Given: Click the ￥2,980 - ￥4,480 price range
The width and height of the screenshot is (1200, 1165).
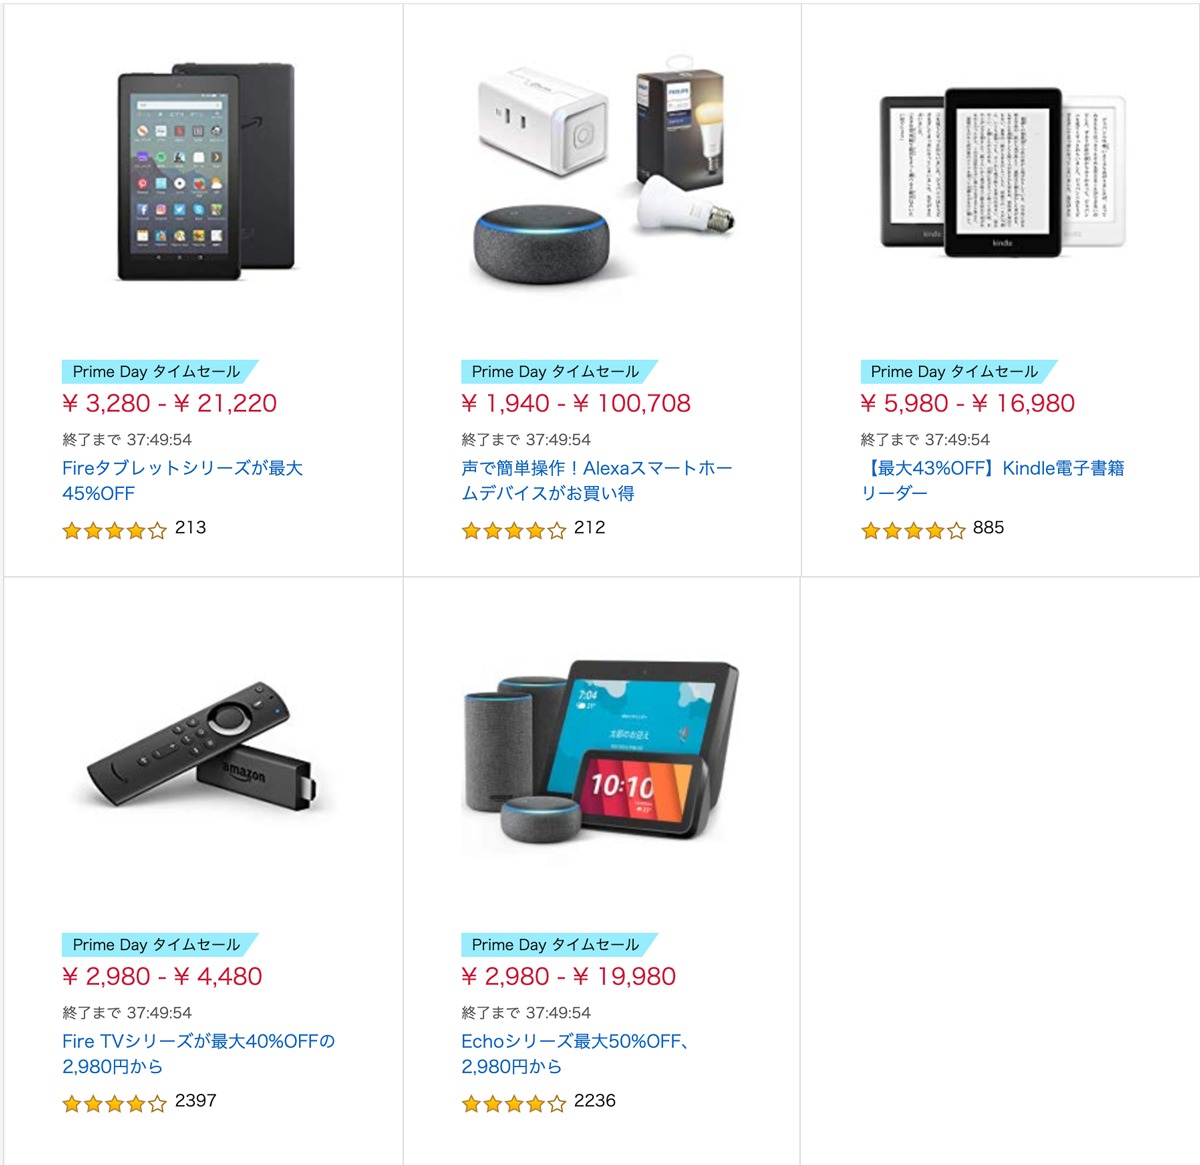Looking at the screenshot, I should coord(162,976).
